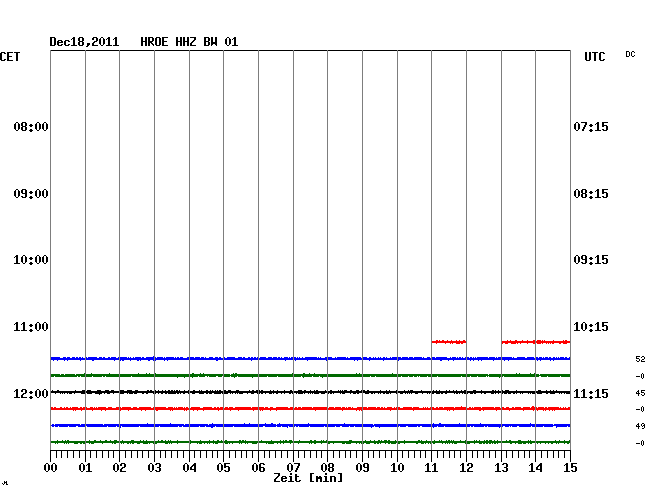Click the full-width red seismogram trace below 12:00
The height and width of the screenshot is (494, 650).
(x=310, y=409)
